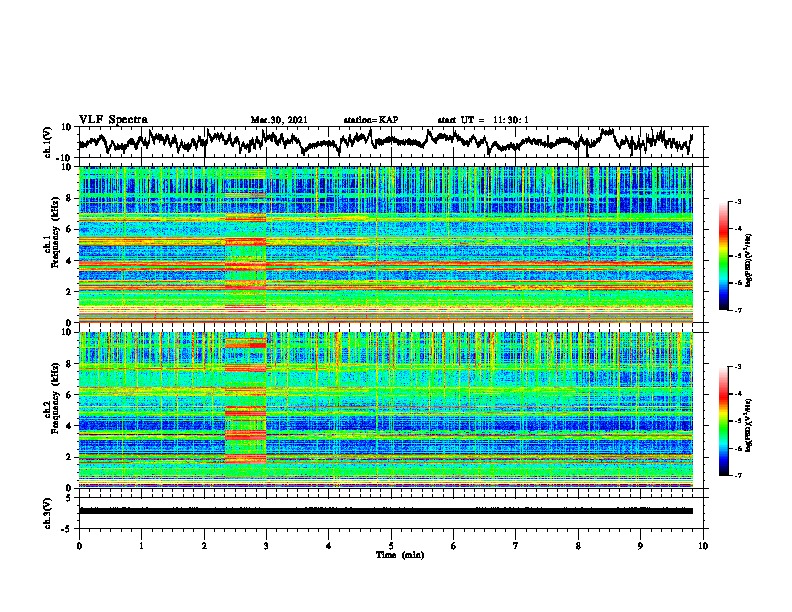The height and width of the screenshot is (612, 792).
Task: Click the ch.1 voltage waveform trace
Action: point(385,142)
